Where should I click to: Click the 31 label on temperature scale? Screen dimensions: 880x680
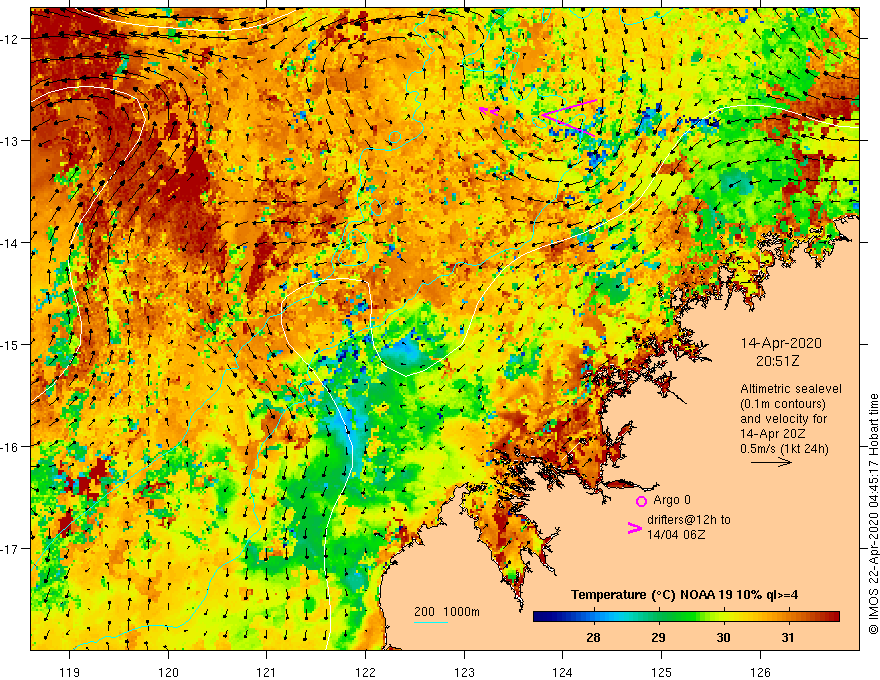pyautogui.click(x=788, y=637)
